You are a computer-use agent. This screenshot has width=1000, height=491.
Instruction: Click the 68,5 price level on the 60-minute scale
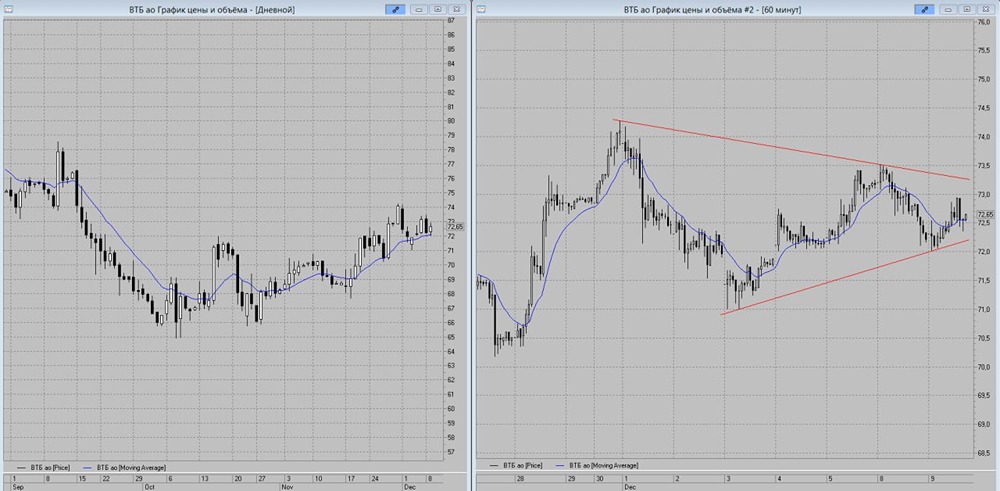tap(983, 453)
